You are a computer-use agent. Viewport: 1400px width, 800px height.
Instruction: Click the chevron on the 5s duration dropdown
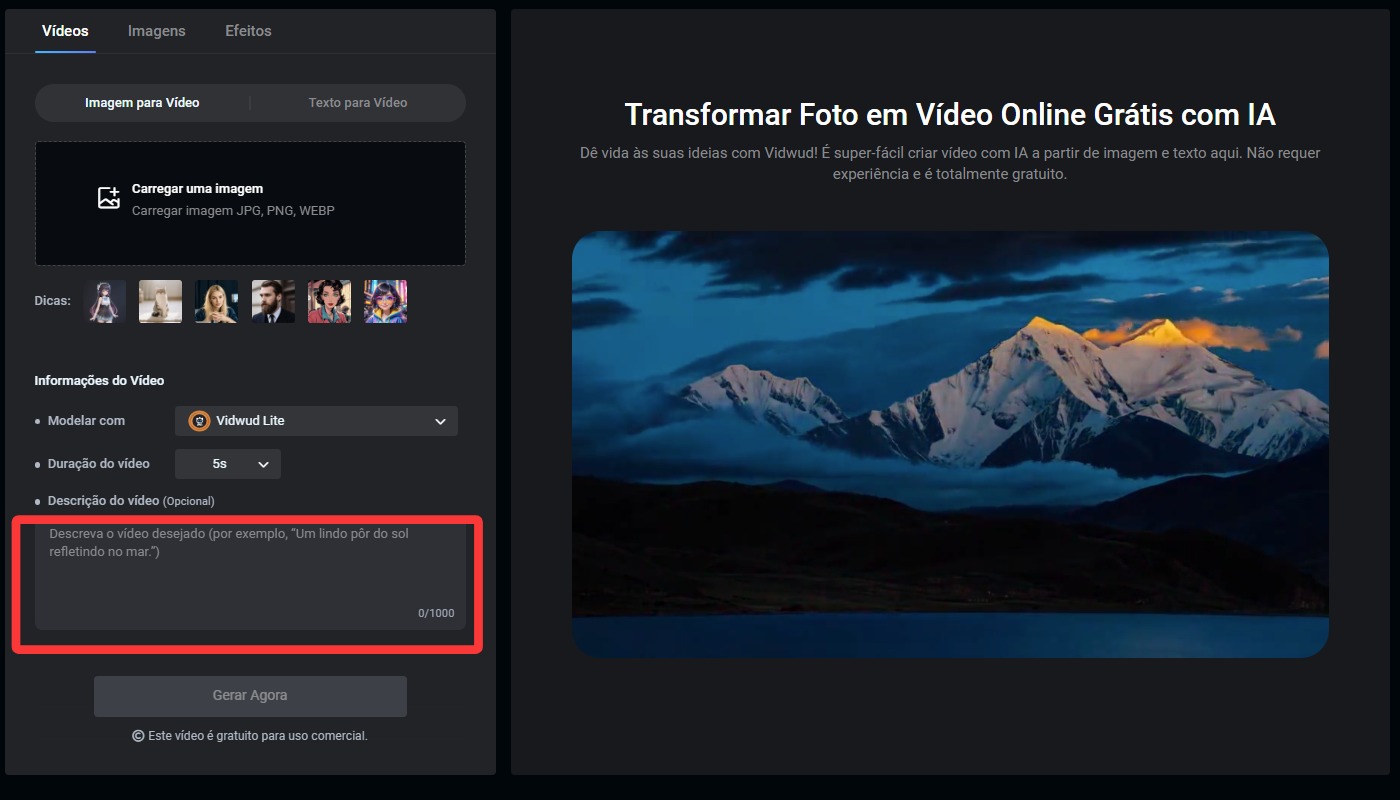(263, 464)
